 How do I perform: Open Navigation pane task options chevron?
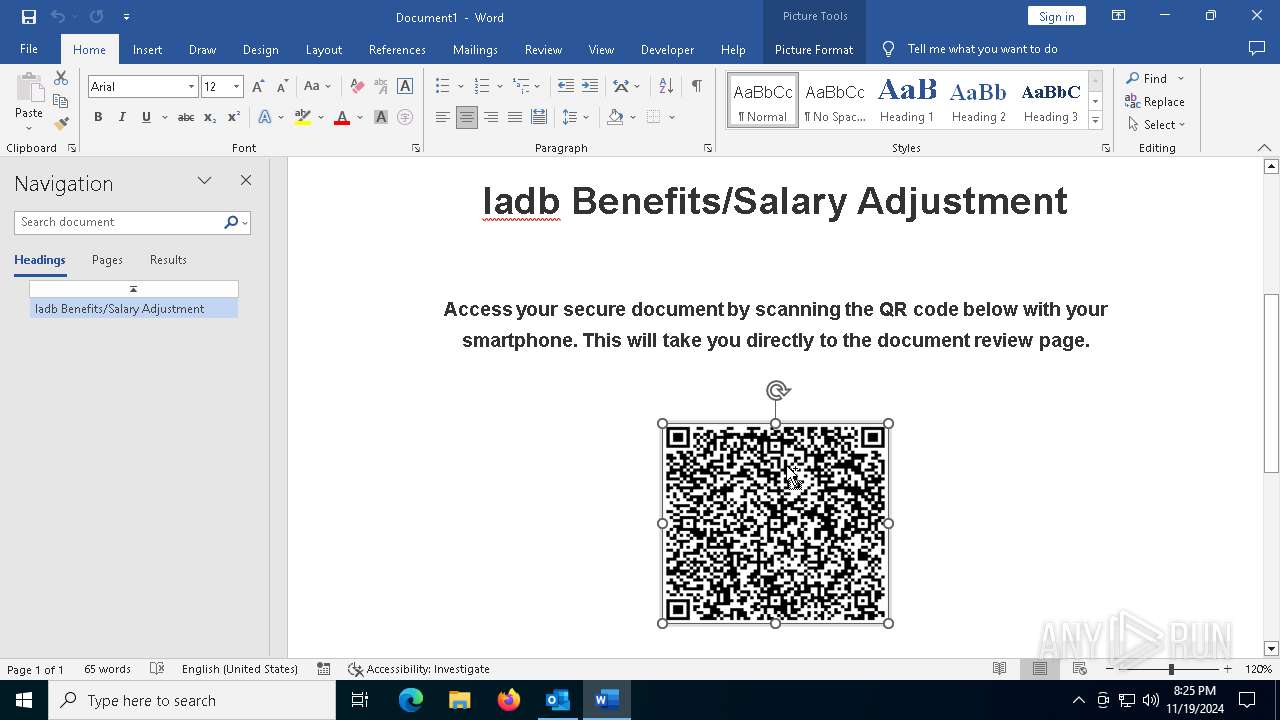click(204, 181)
